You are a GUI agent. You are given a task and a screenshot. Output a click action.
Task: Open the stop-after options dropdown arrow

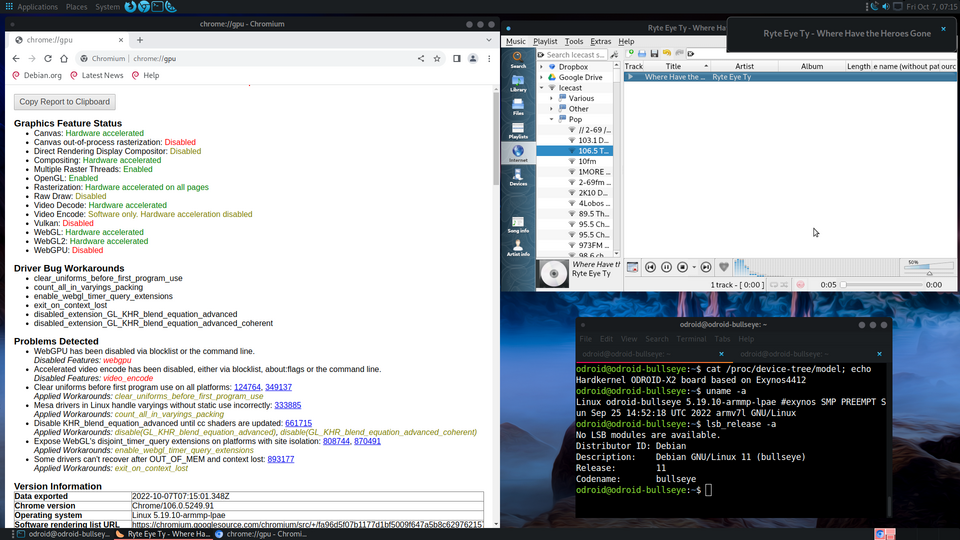[694, 268]
